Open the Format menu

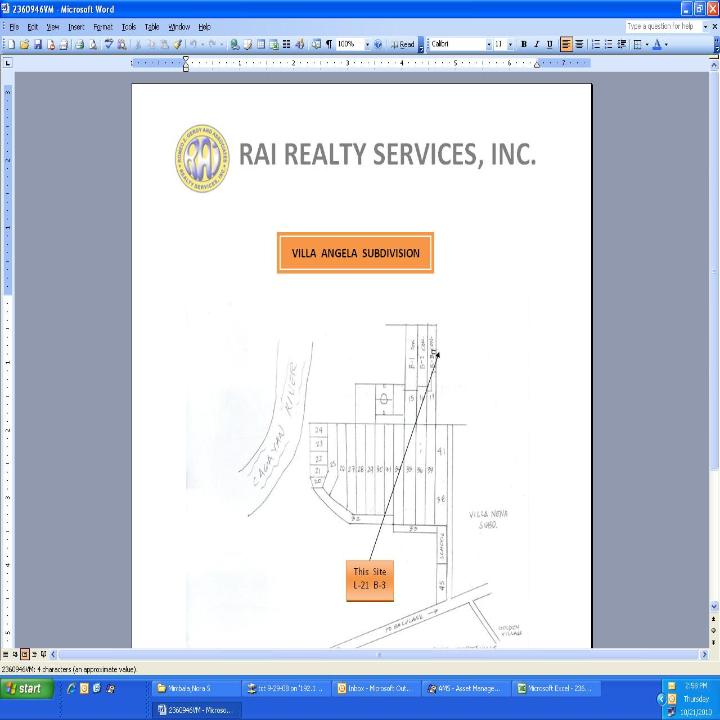coord(103,27)
